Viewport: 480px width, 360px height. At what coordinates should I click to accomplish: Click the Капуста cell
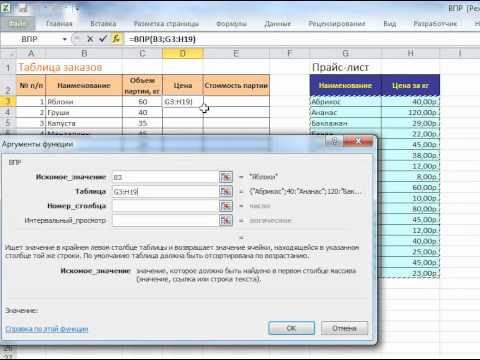point(84,123)
